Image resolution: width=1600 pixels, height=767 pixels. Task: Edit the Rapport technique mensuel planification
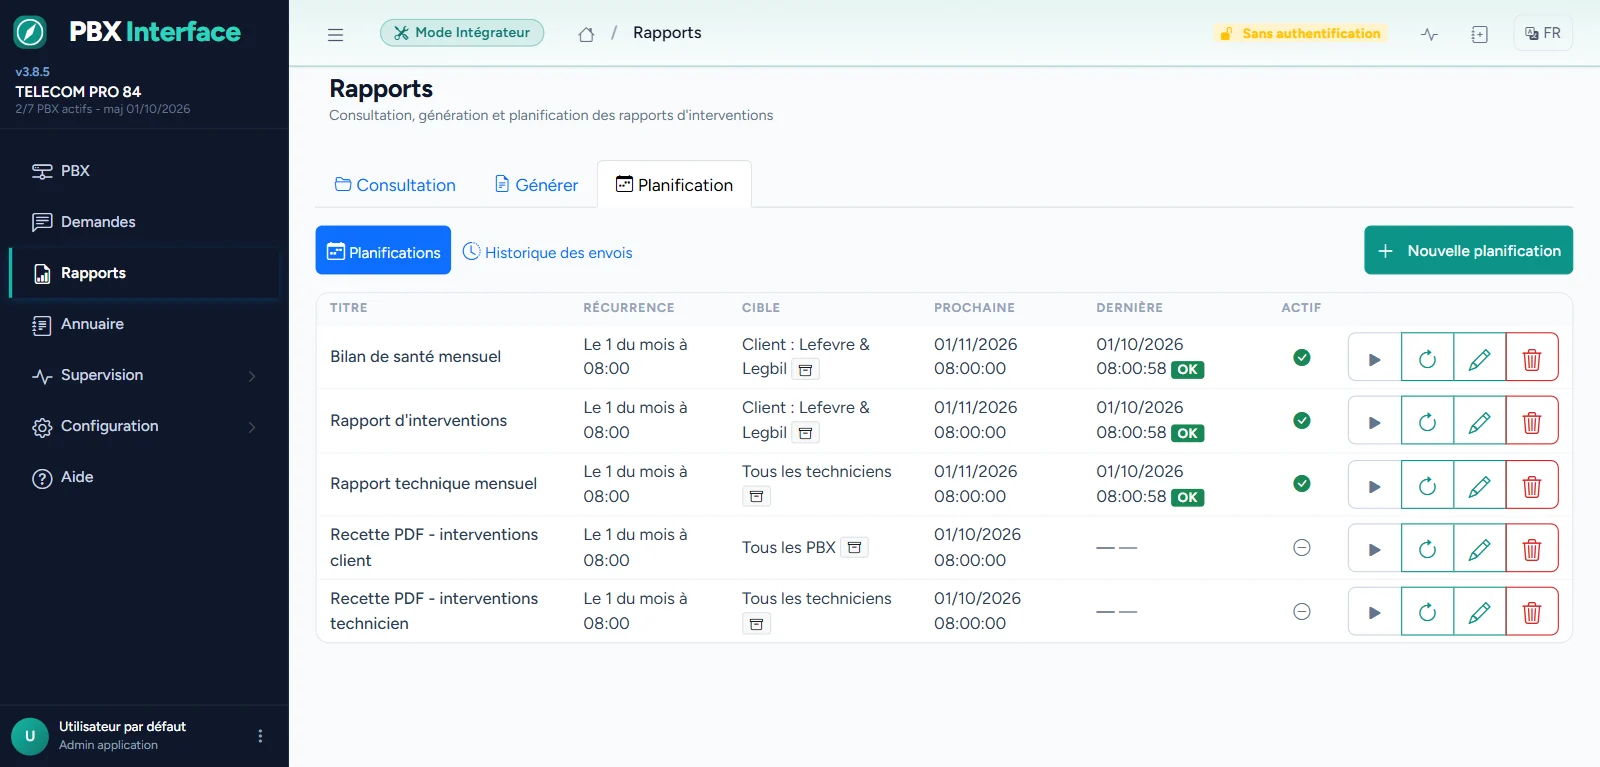pos(1479,486)
